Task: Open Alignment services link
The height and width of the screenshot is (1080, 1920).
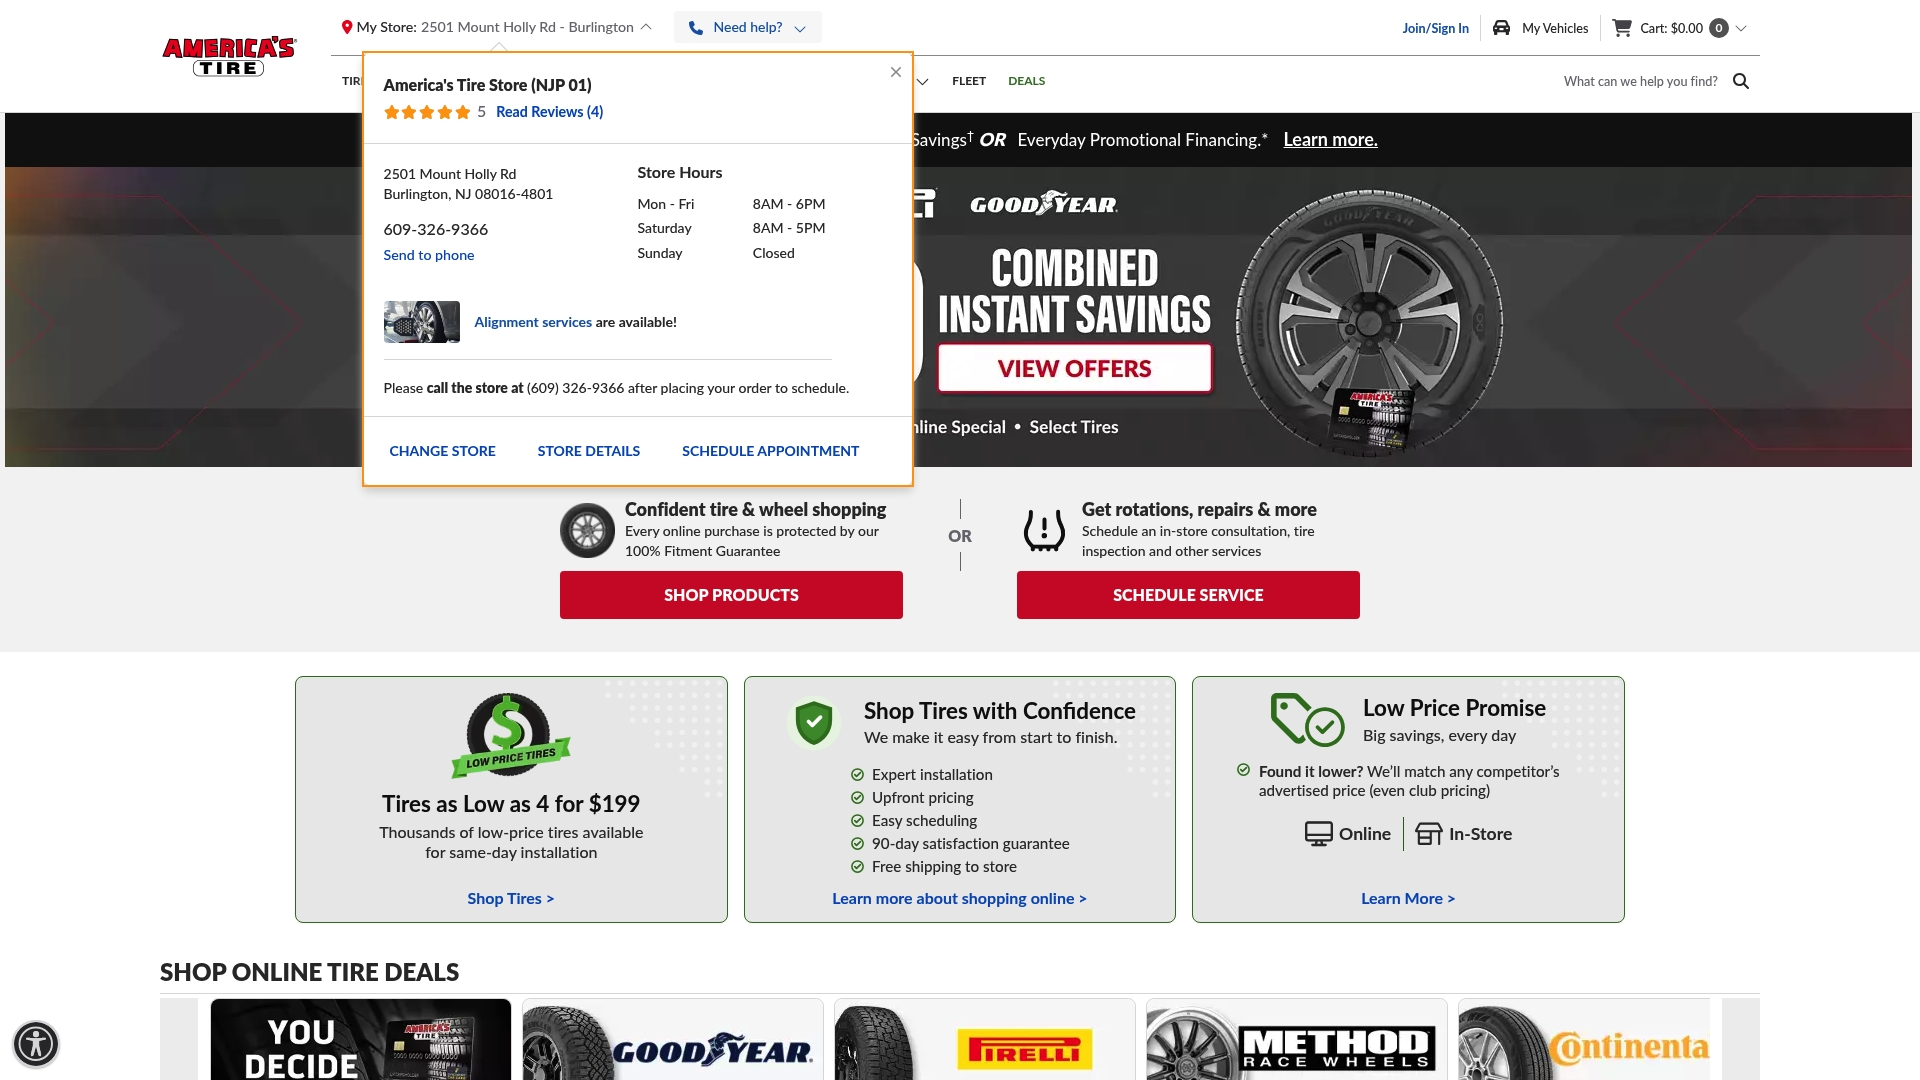Action: click(532, 322)
